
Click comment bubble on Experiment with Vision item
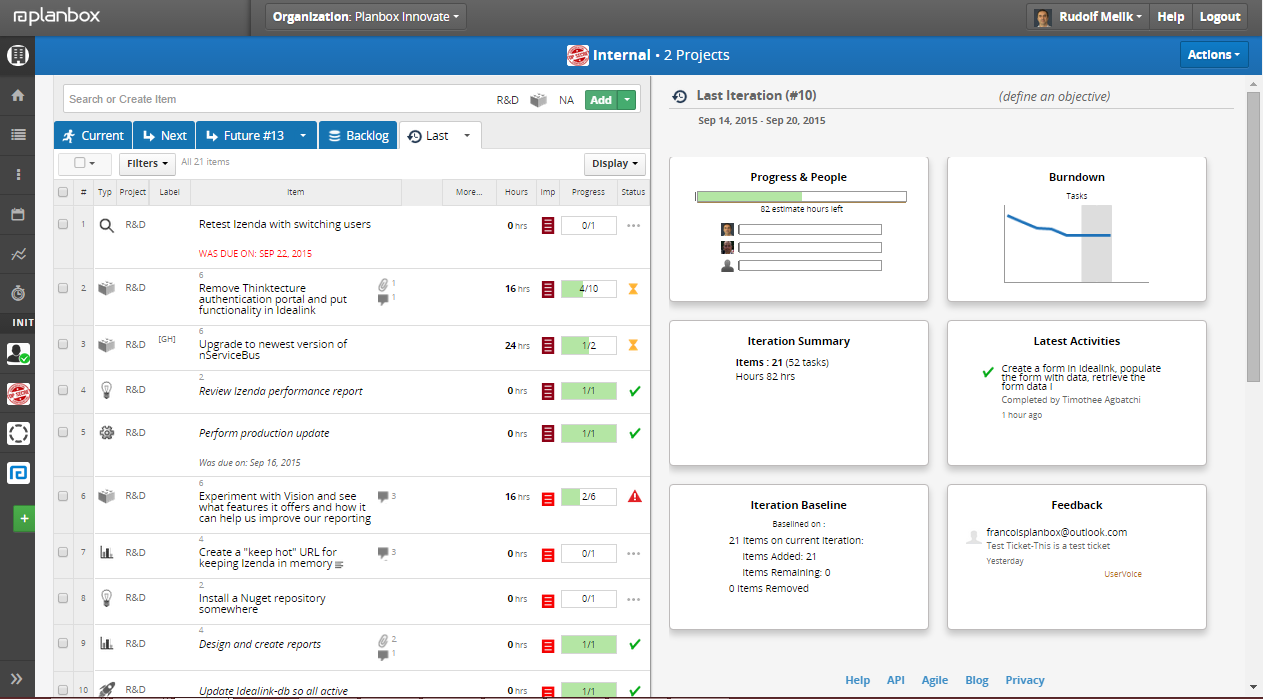click(383, 496)
